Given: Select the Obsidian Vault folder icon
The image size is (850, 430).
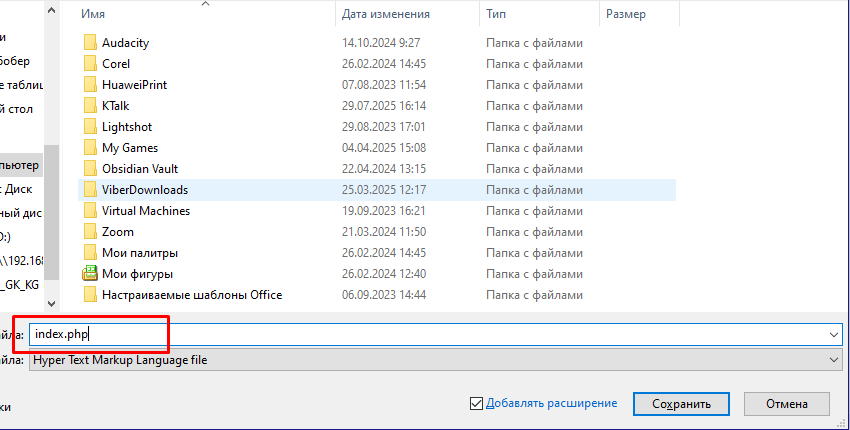Looking at the screenshot, I should pyautogui.click(x=90, y=169).
